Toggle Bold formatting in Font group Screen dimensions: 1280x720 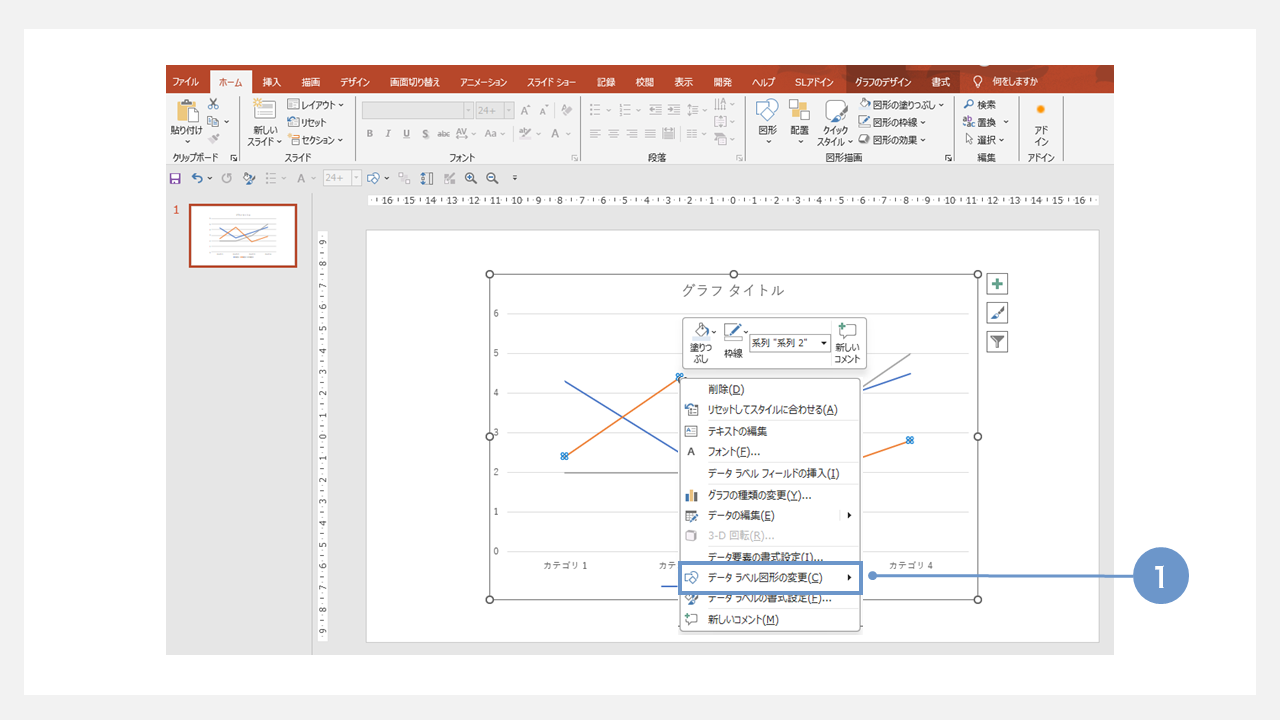pyautogui.click(x=369, y=133)
